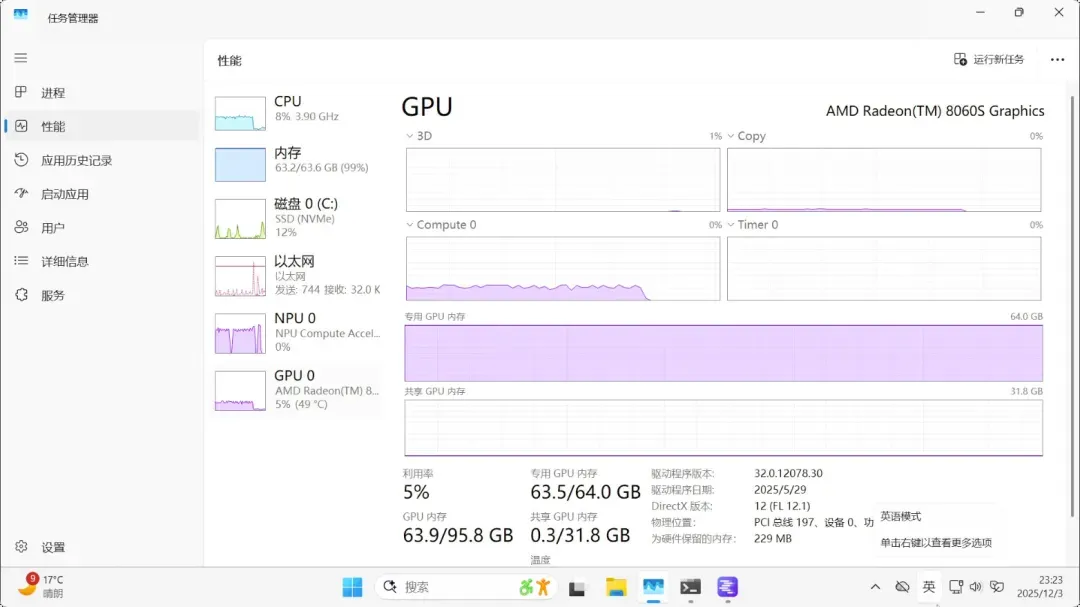Click the three-dot more options icon
1080x607 pixels.
pyautogui.click(x=1057, y=60)
